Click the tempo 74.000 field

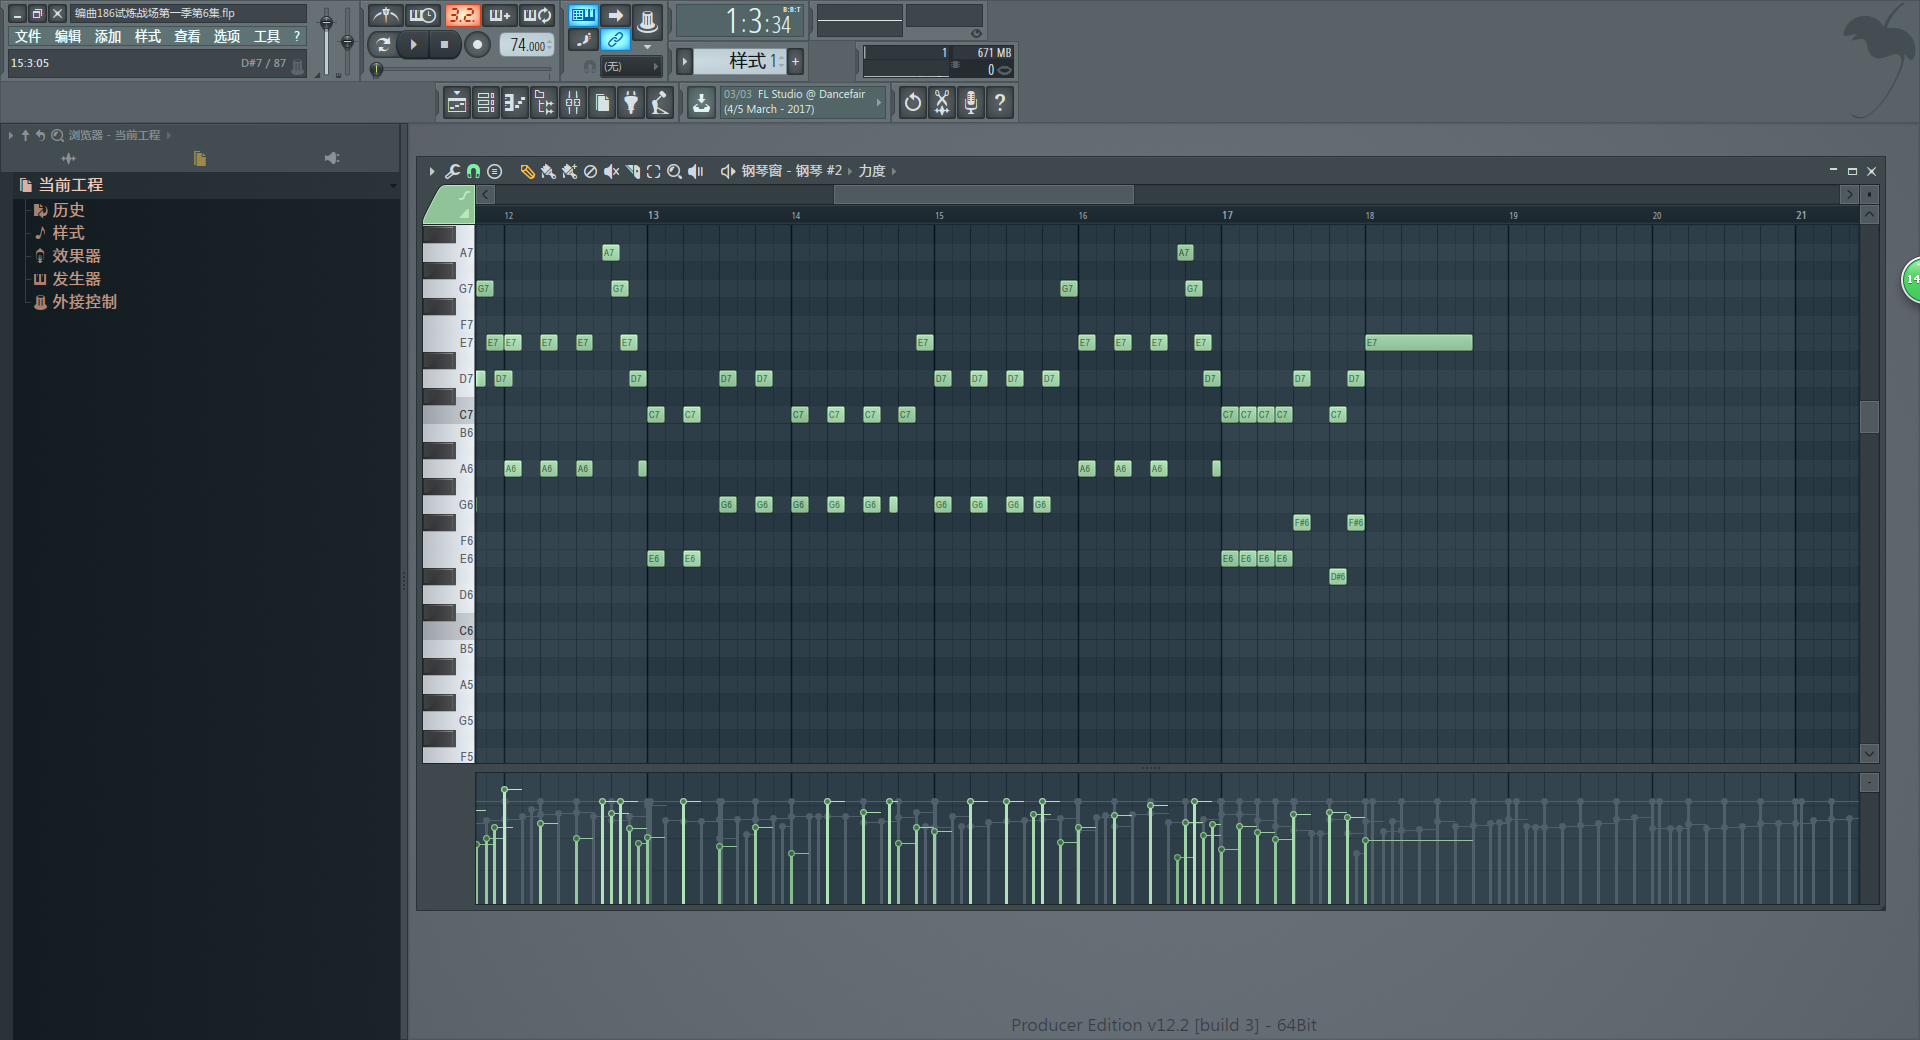coord(527,45)
